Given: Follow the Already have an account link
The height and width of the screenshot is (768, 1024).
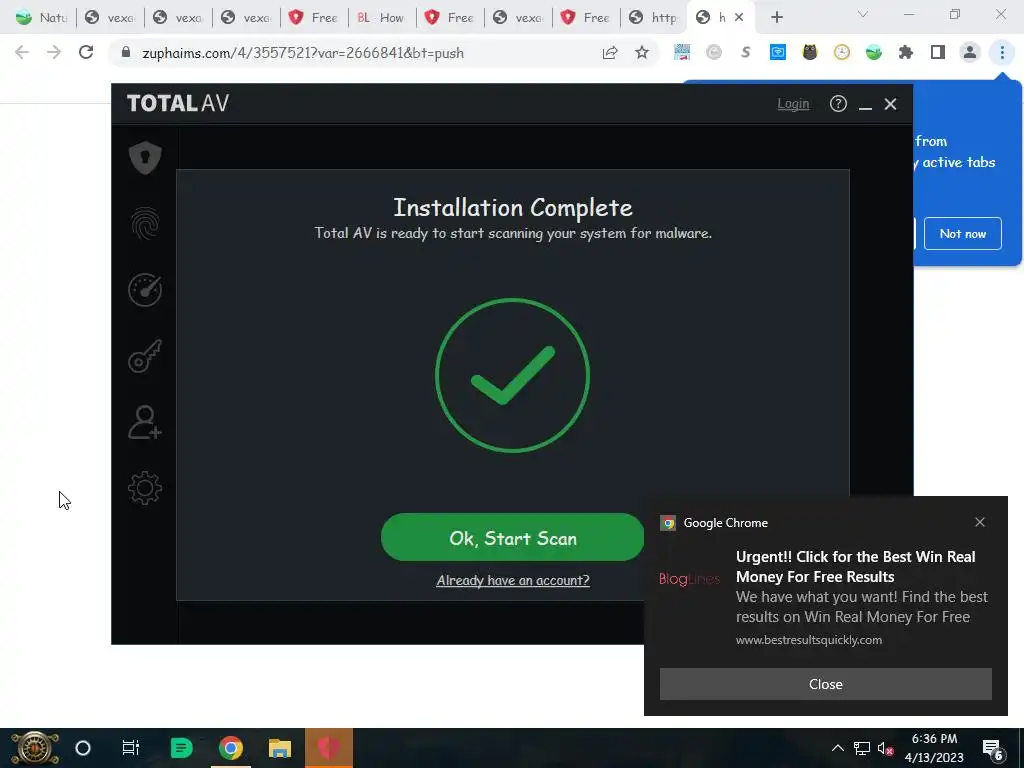Looking at the screenshot, I should tap(513, 580).
